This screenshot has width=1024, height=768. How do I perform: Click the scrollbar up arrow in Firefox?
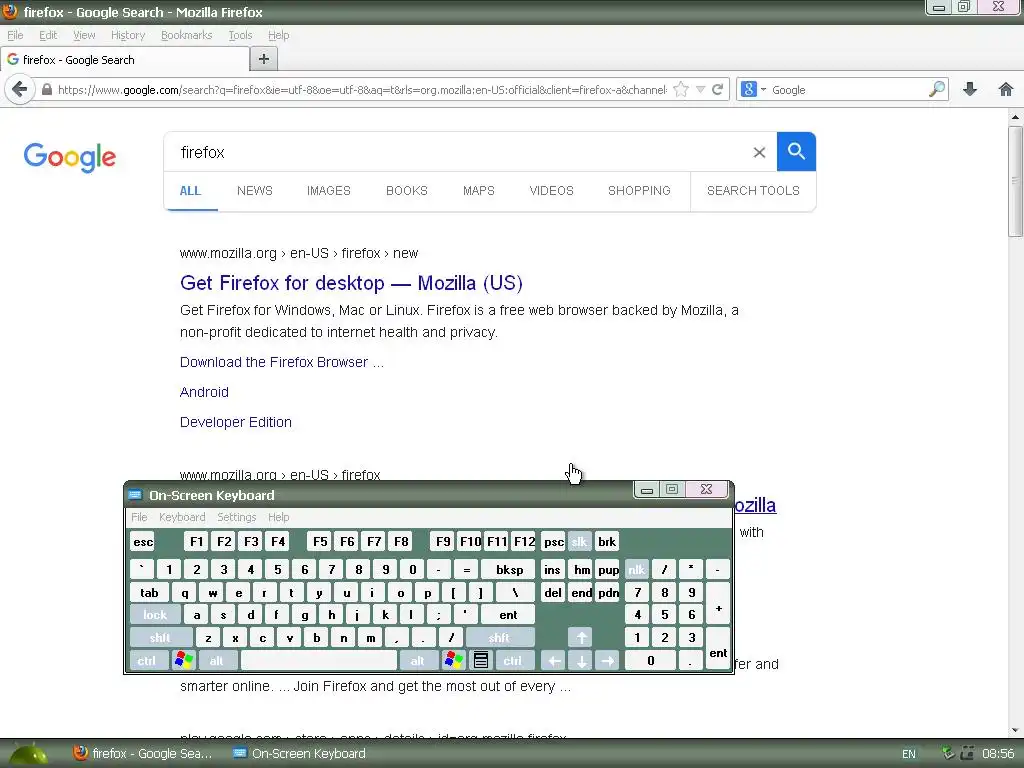tap(1015, 118)
